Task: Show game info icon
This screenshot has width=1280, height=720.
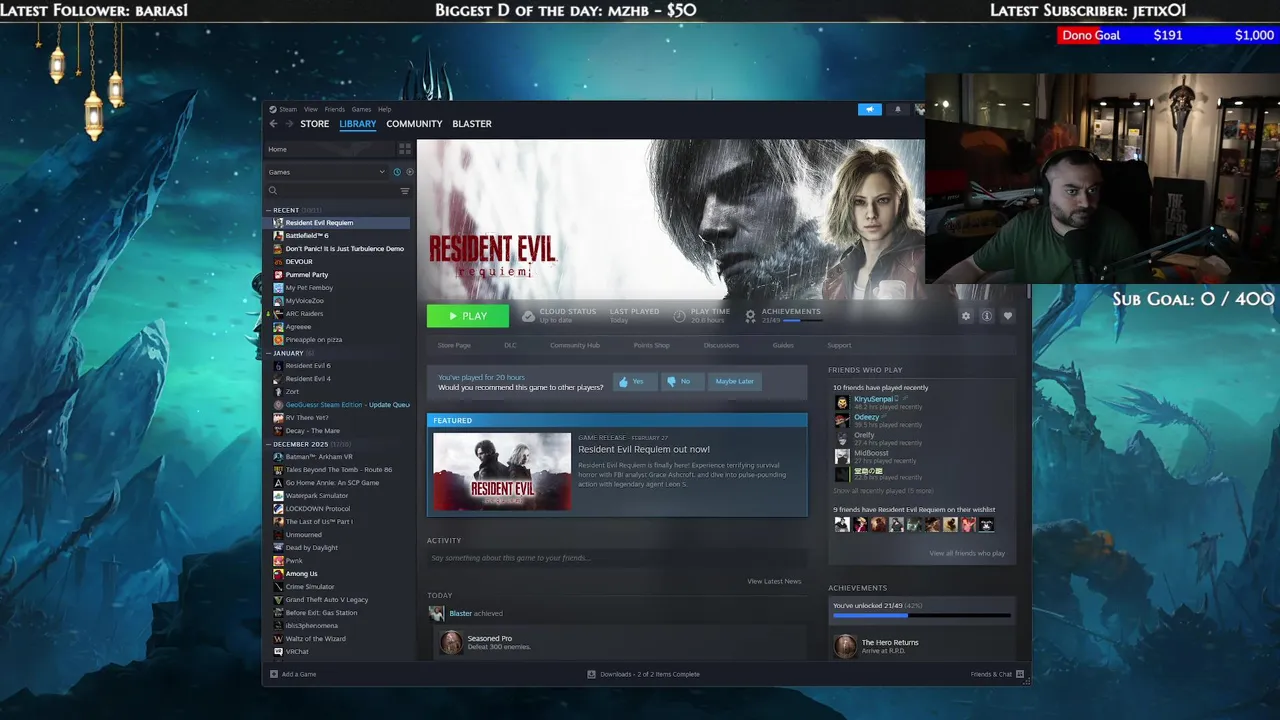Action: pyautogui.click(x=987, y=316)
